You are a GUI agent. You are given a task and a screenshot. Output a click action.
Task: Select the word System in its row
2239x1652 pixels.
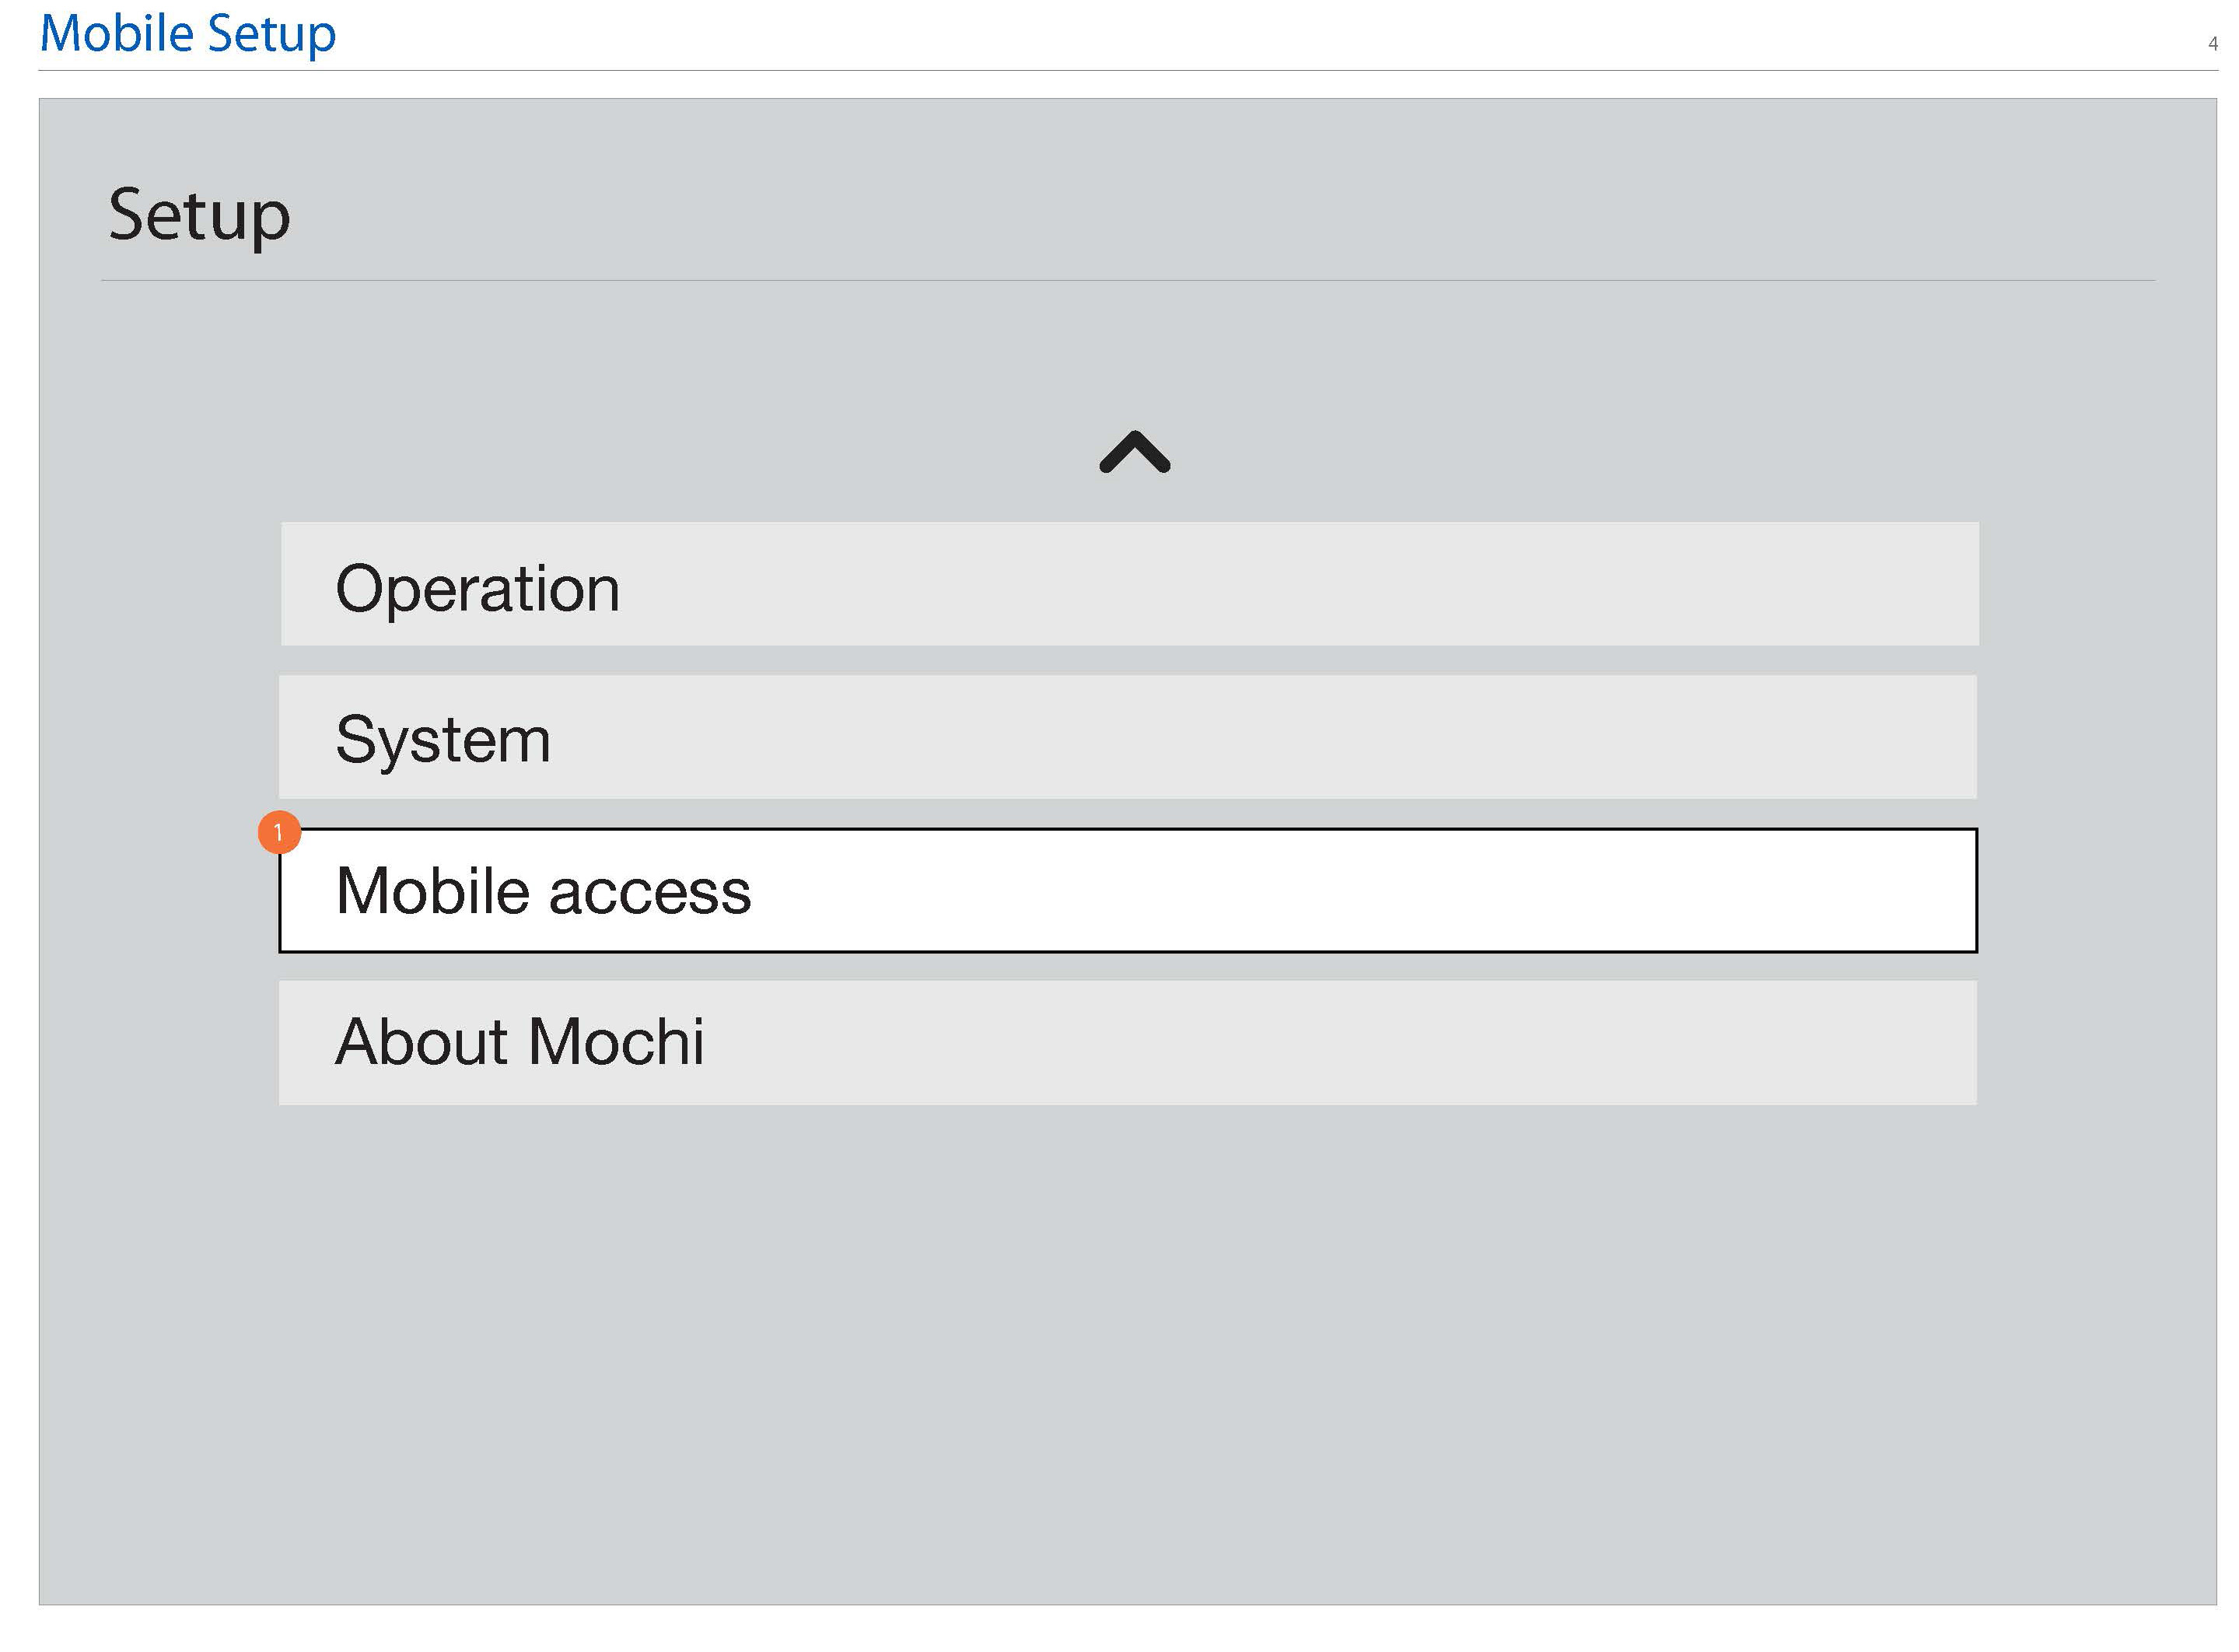coord(443,742)
